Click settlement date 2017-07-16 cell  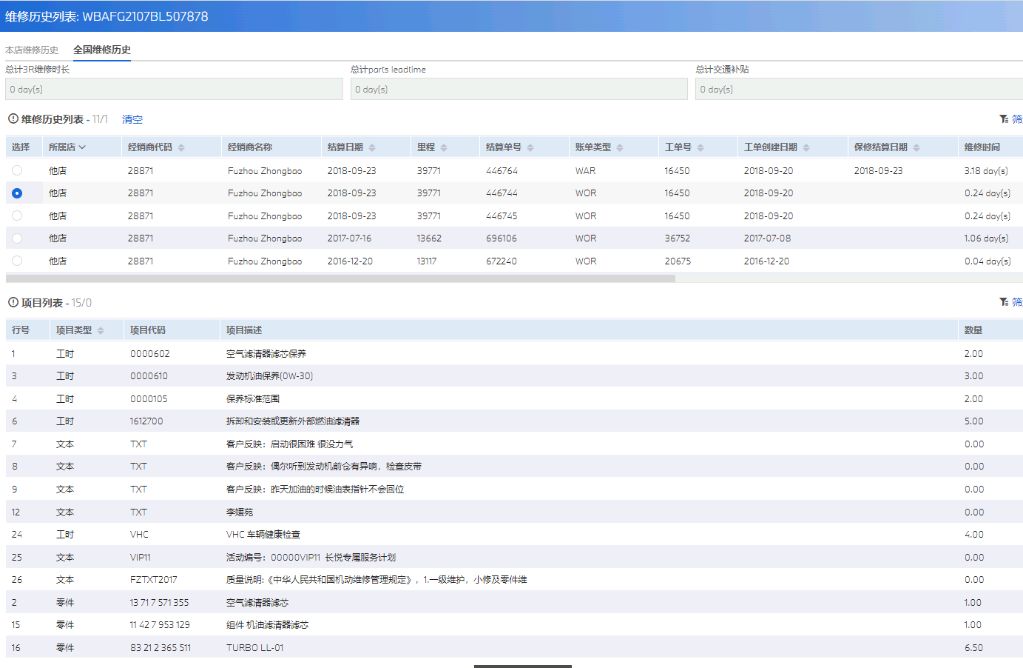click(x=349, y=239)
